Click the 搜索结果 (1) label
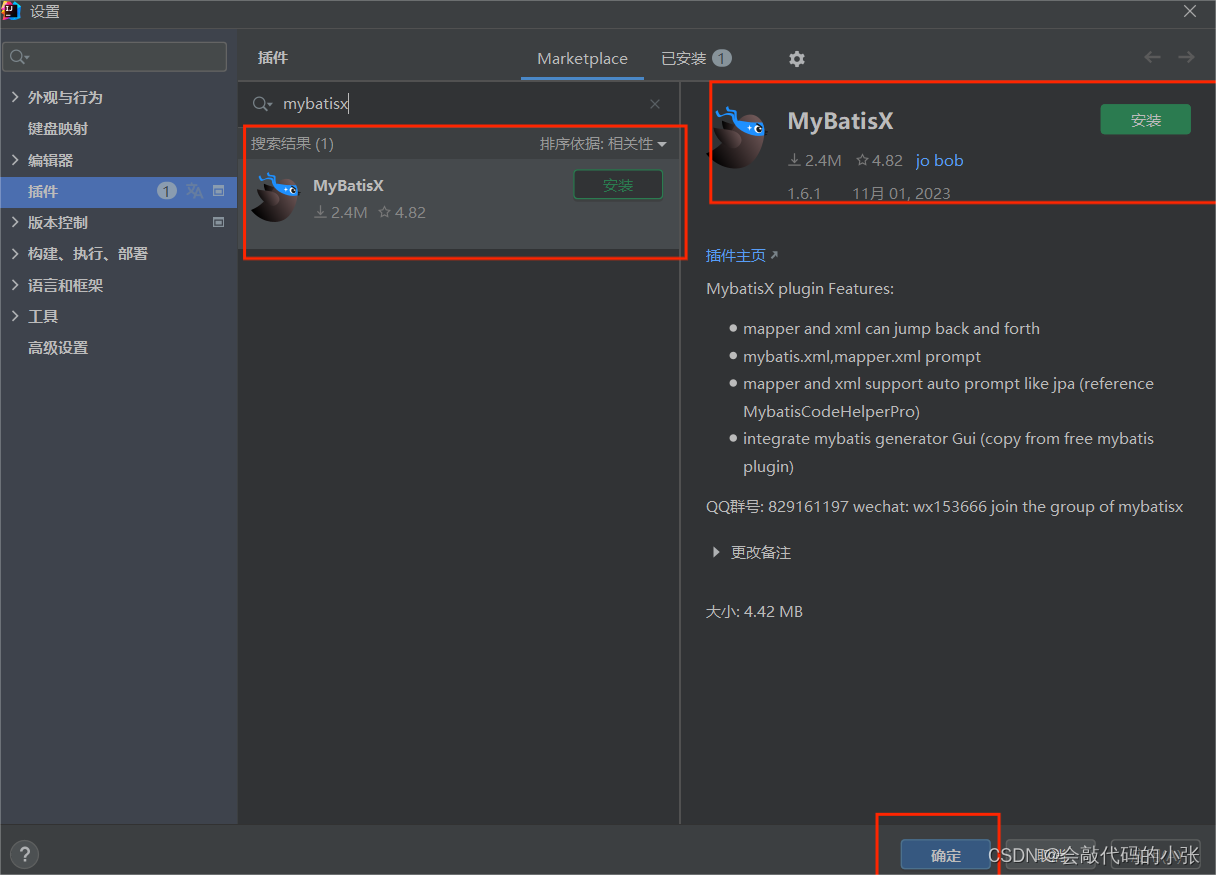Image resolution: width=1216 pixels, height=875 pixels. 292,144
